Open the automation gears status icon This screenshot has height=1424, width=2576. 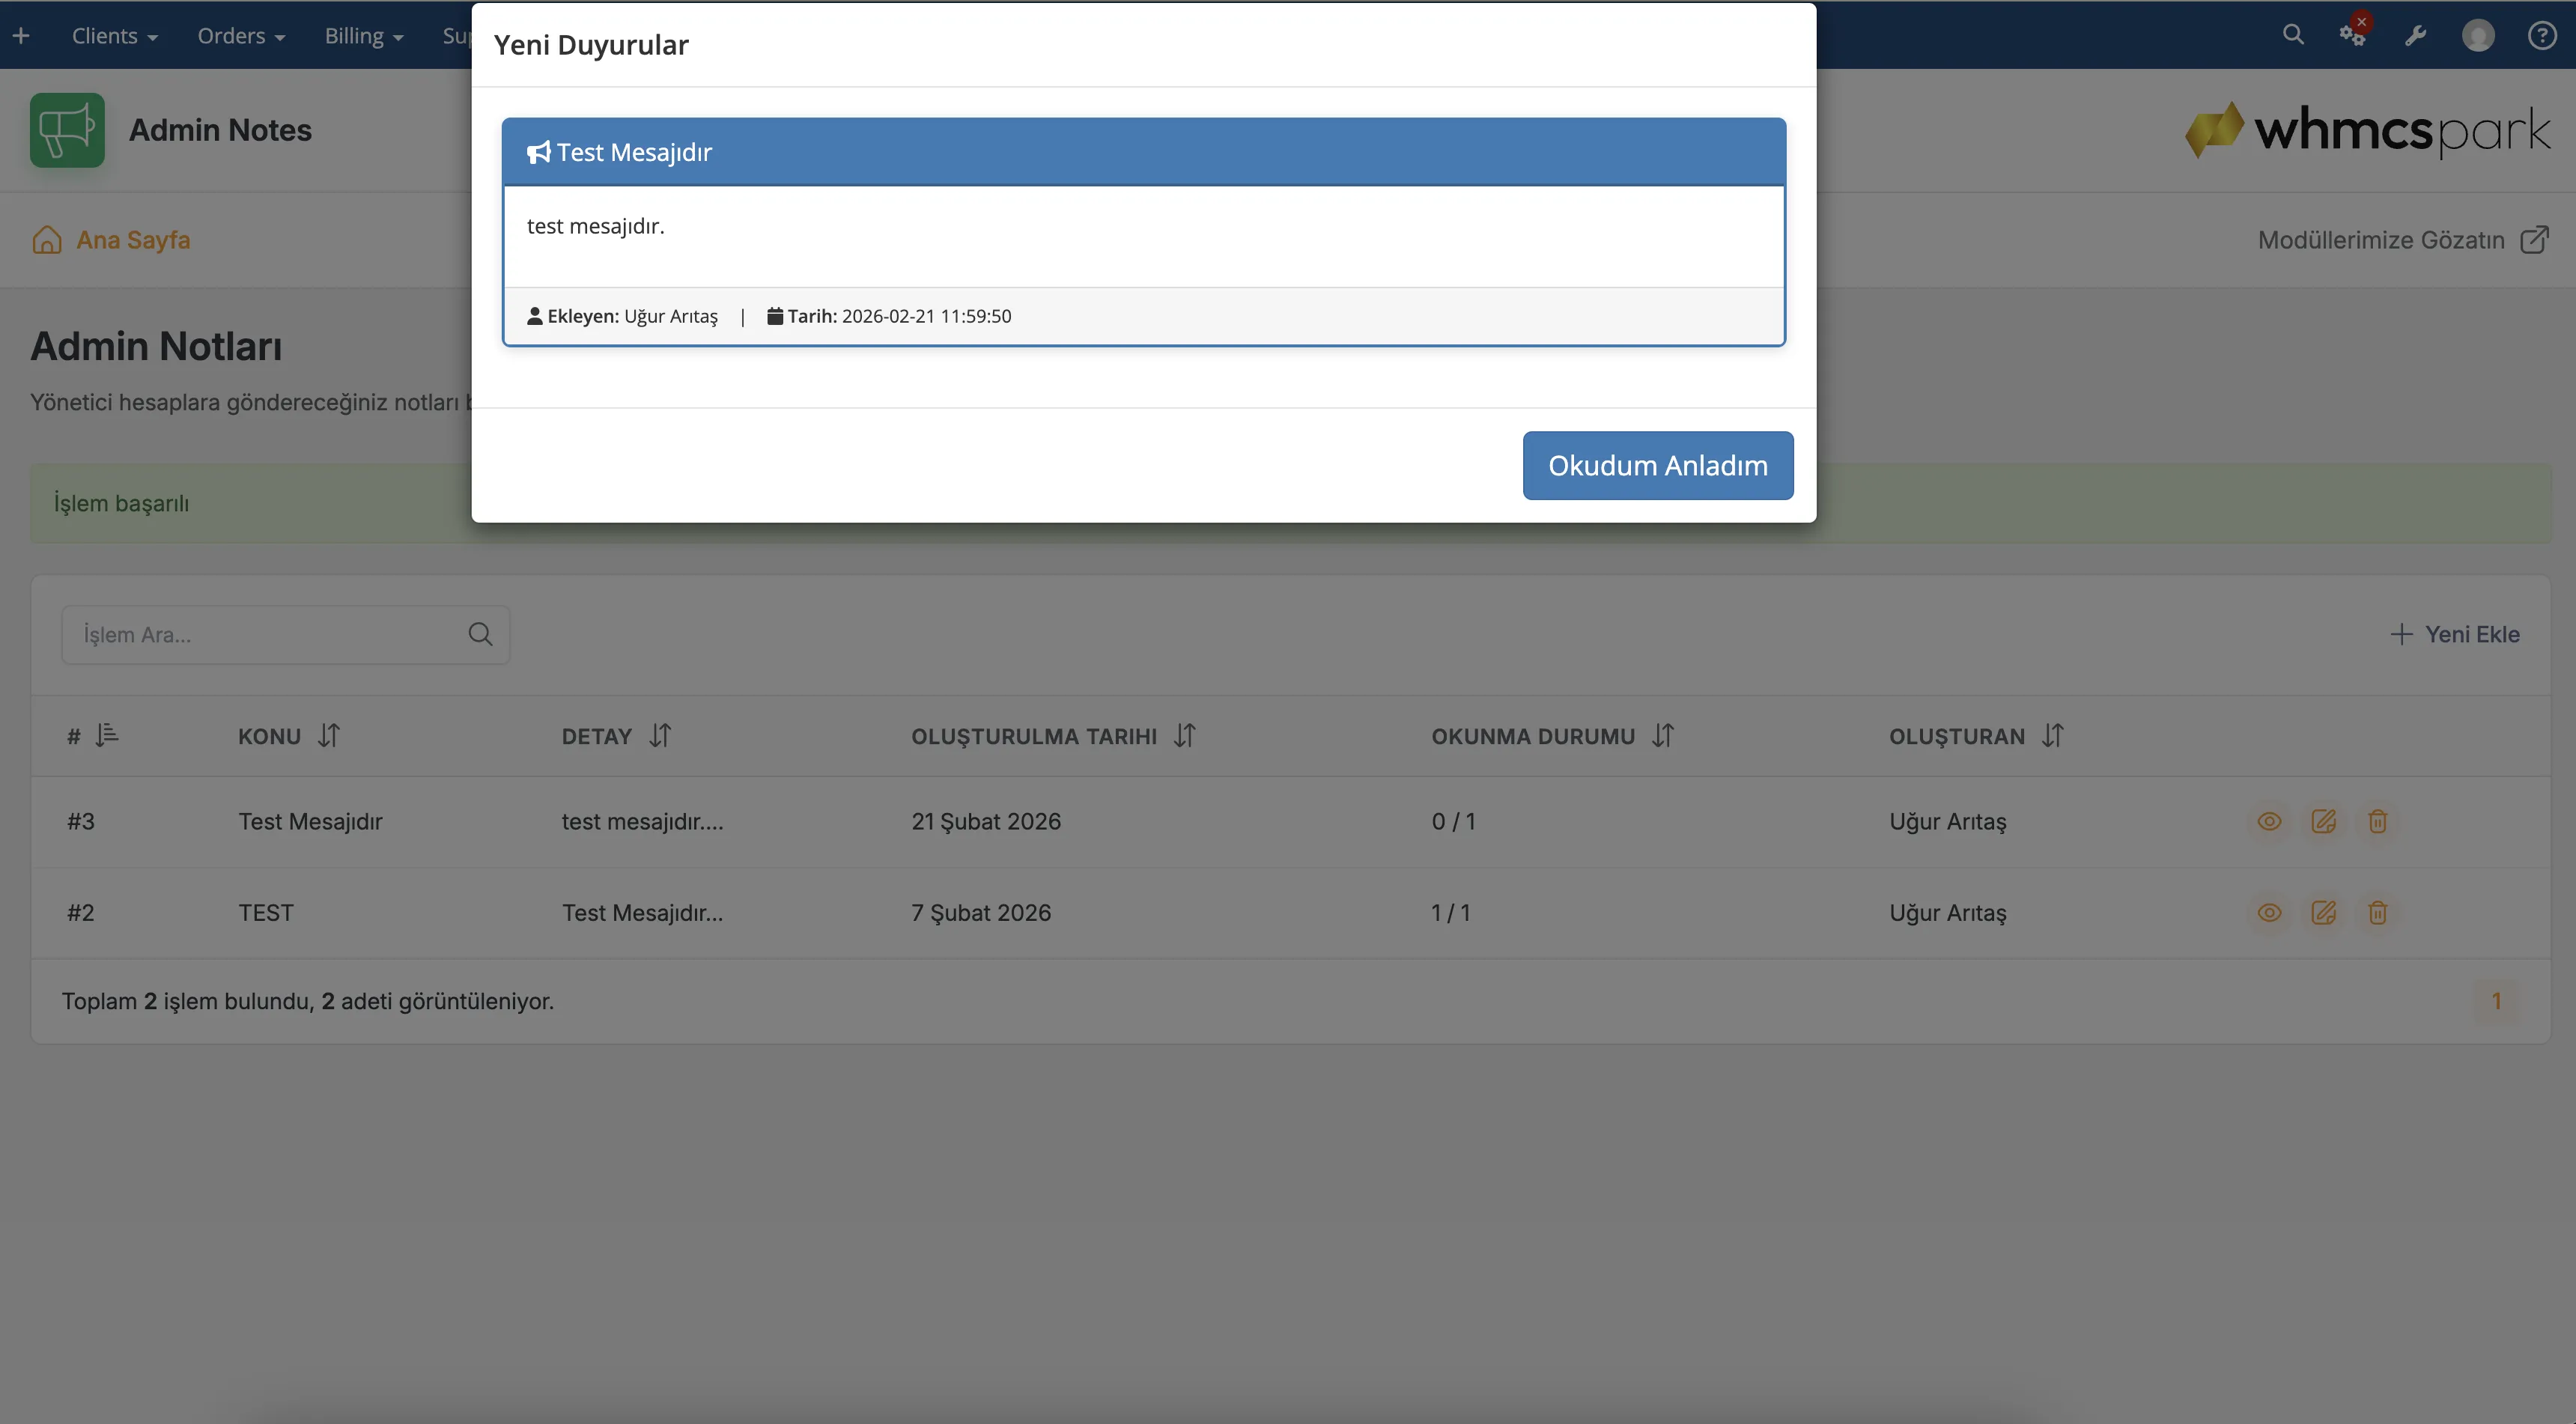point(2354,34)
